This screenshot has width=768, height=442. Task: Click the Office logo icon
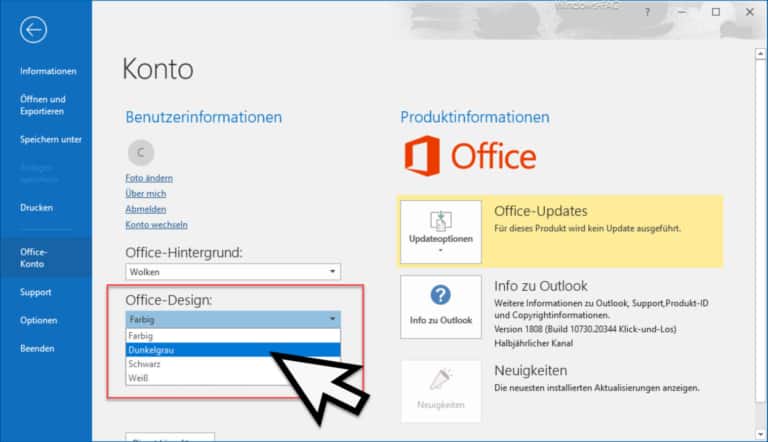pyautogui.click(x=422, y=156)
